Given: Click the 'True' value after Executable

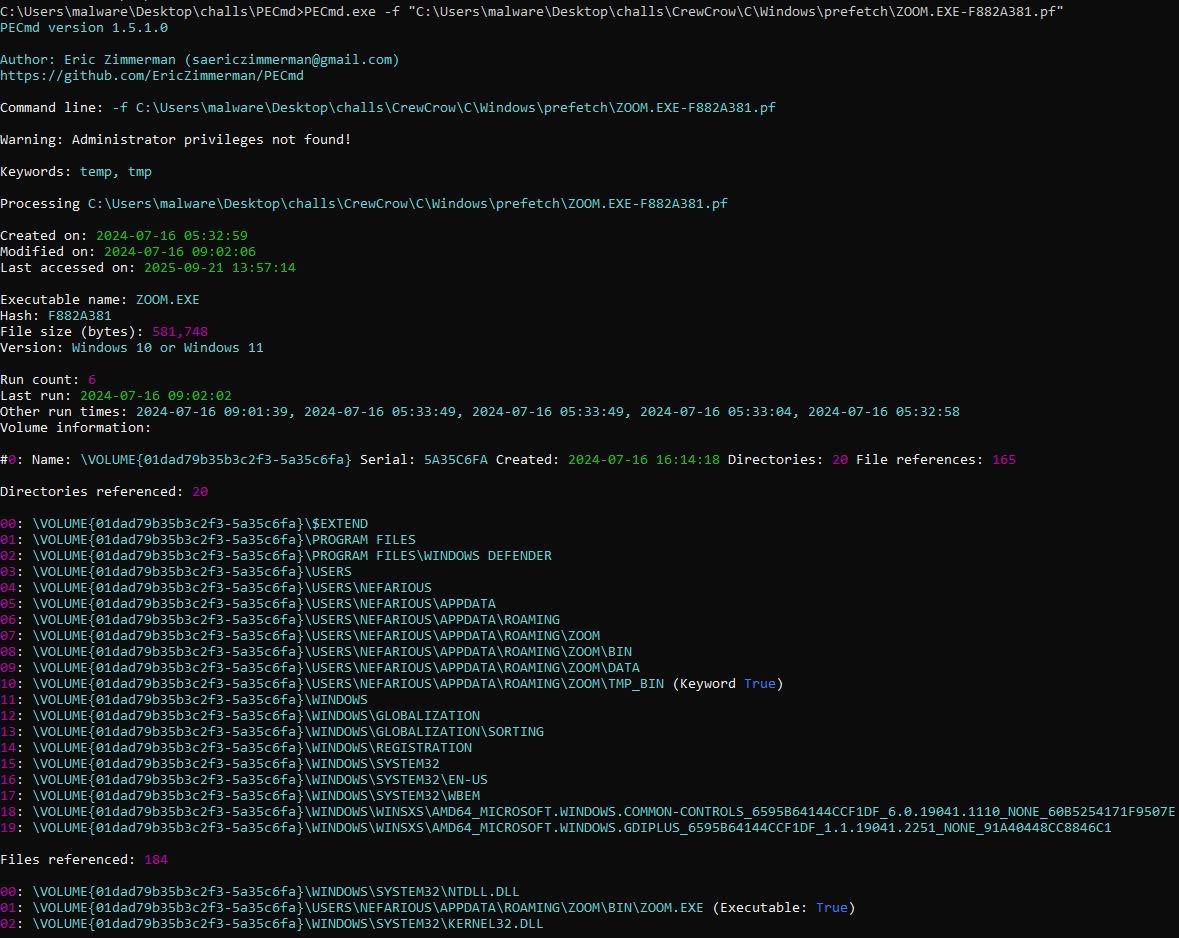Looking at the screenshot, I should [832, 908].
